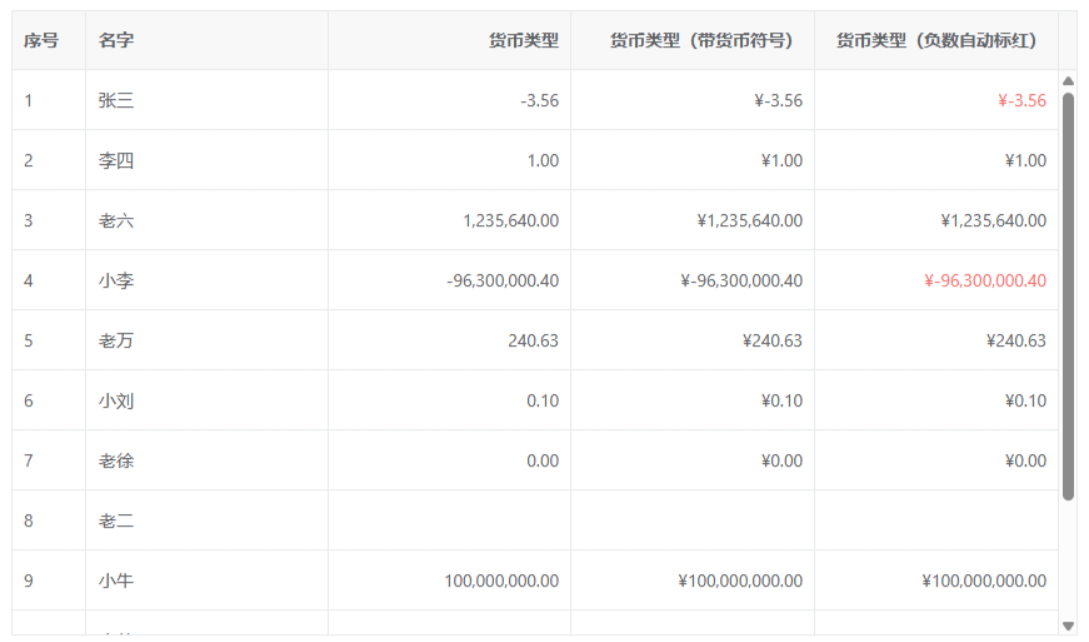
Task: Click the scrollbar up arrow
Action: (x=1068, y=81)
